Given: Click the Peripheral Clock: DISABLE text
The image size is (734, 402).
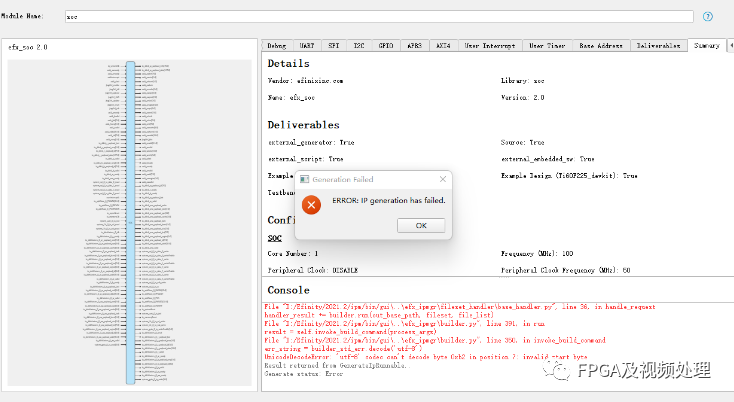Looking at the screenshot, I should point(313,270).
